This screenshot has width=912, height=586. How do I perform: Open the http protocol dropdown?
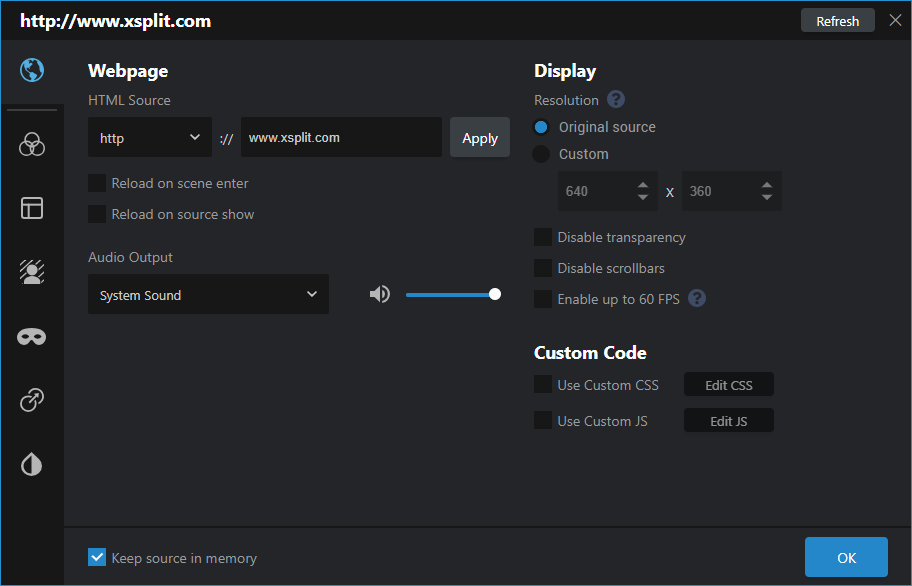[150, 137]
